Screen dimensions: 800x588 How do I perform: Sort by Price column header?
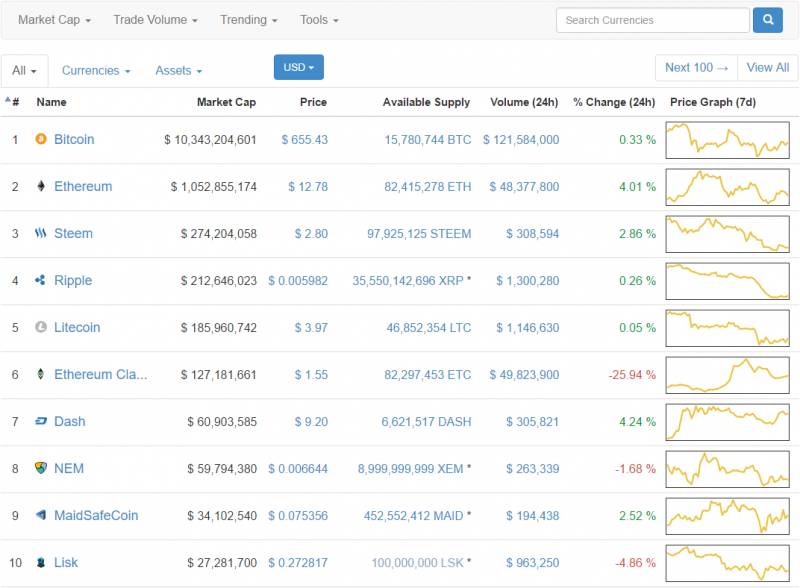tap(313, 102)
